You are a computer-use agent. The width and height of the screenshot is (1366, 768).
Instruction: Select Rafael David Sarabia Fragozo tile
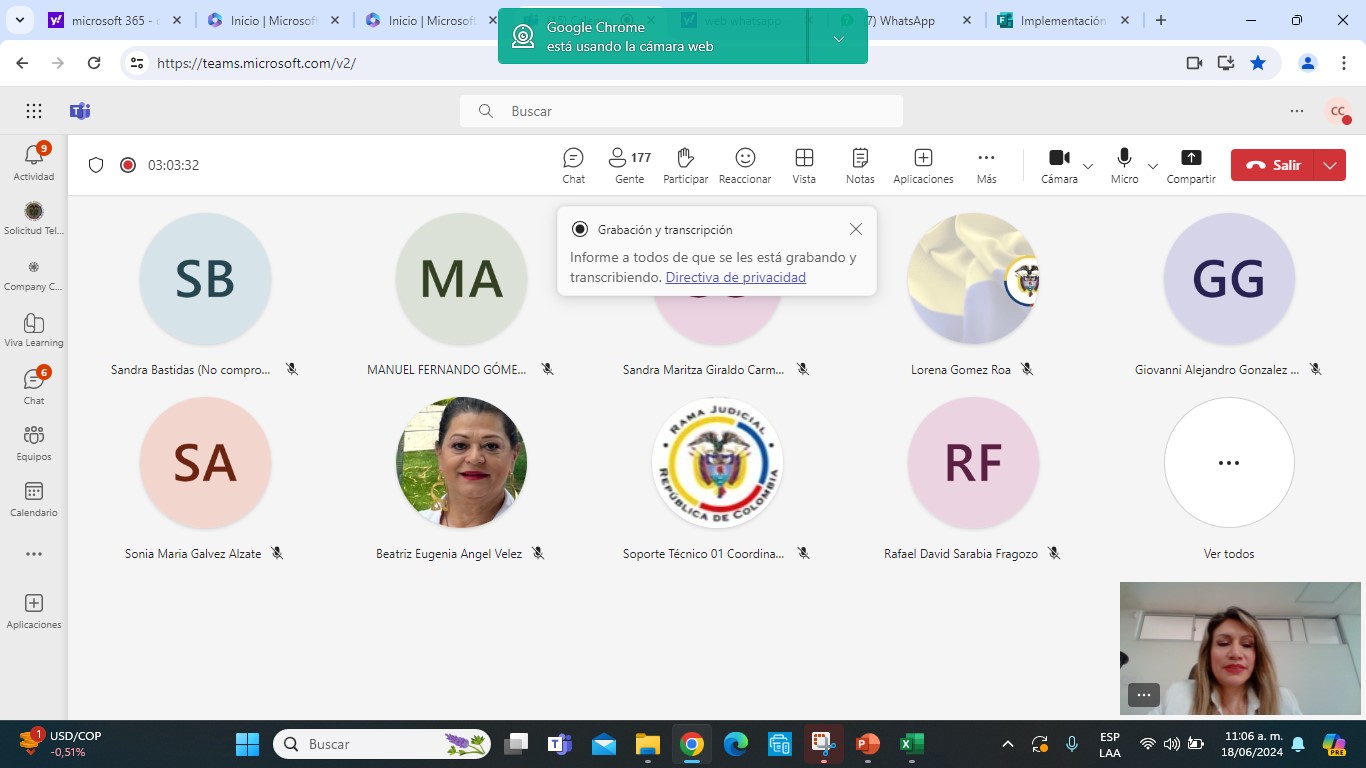(x=973, y=479)
